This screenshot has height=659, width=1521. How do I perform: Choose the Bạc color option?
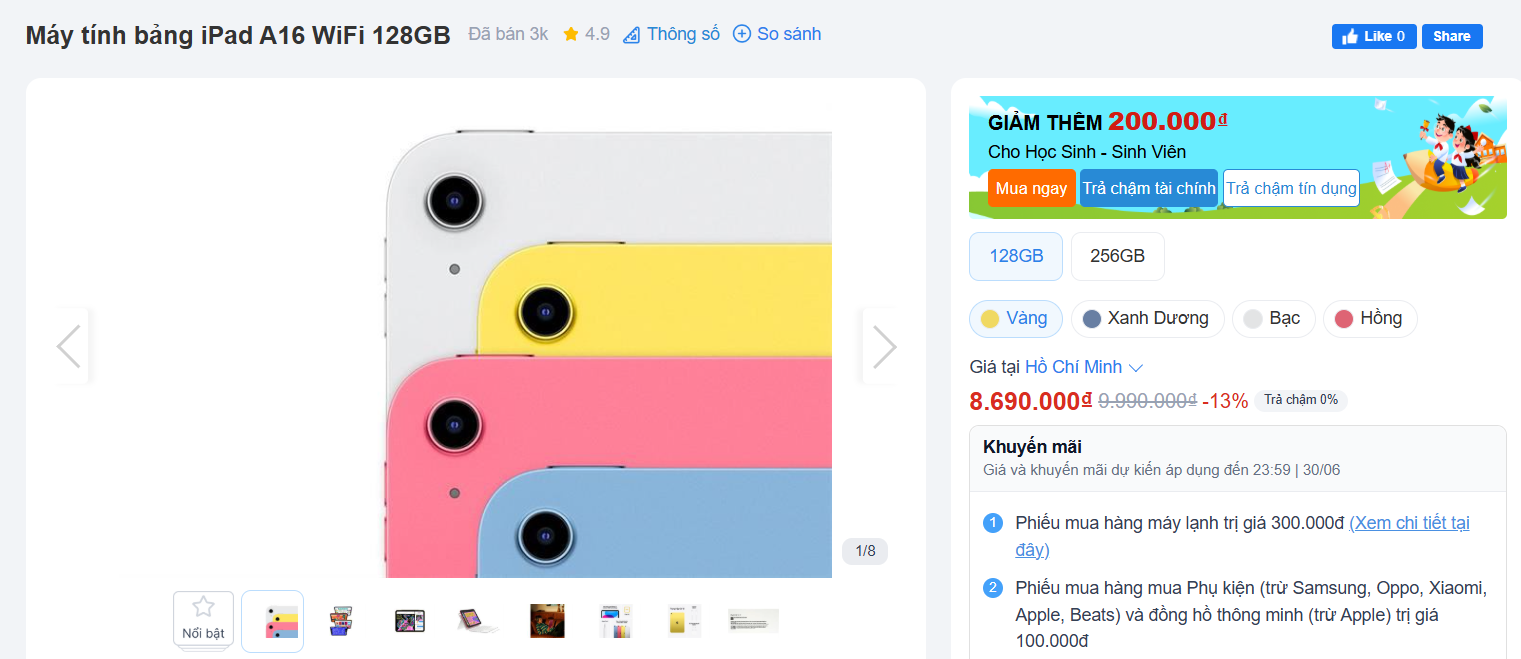(x=1273, y=318)
